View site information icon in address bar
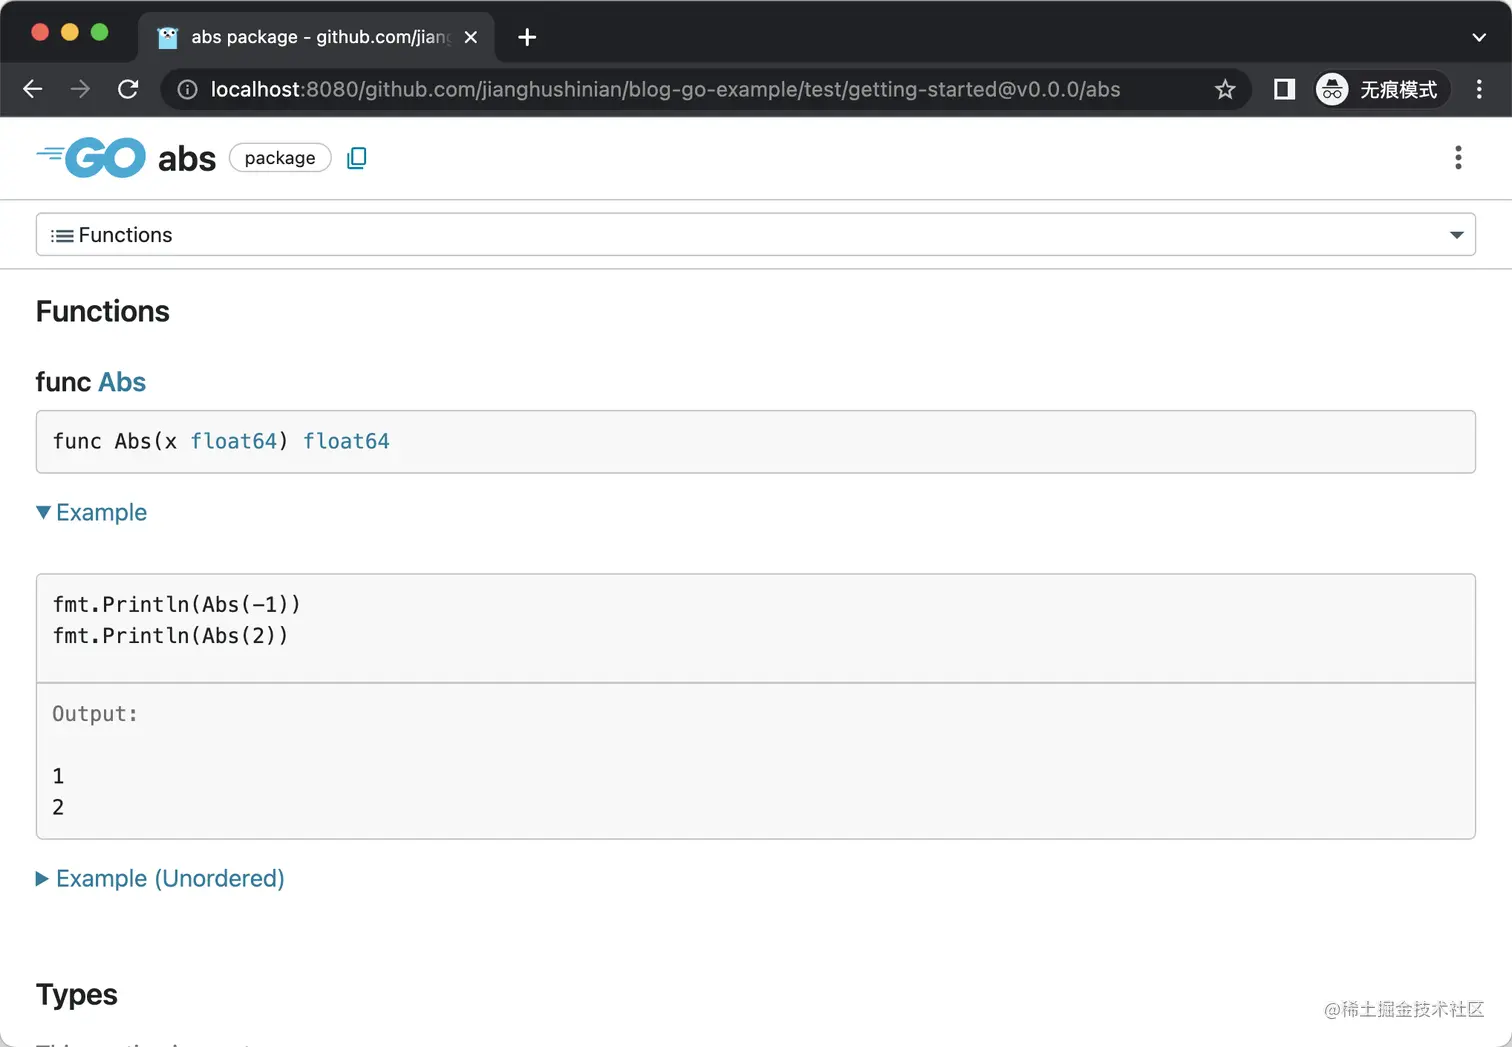Image resolution: width=1512 pixels, height=1047 pixels. 187,90
